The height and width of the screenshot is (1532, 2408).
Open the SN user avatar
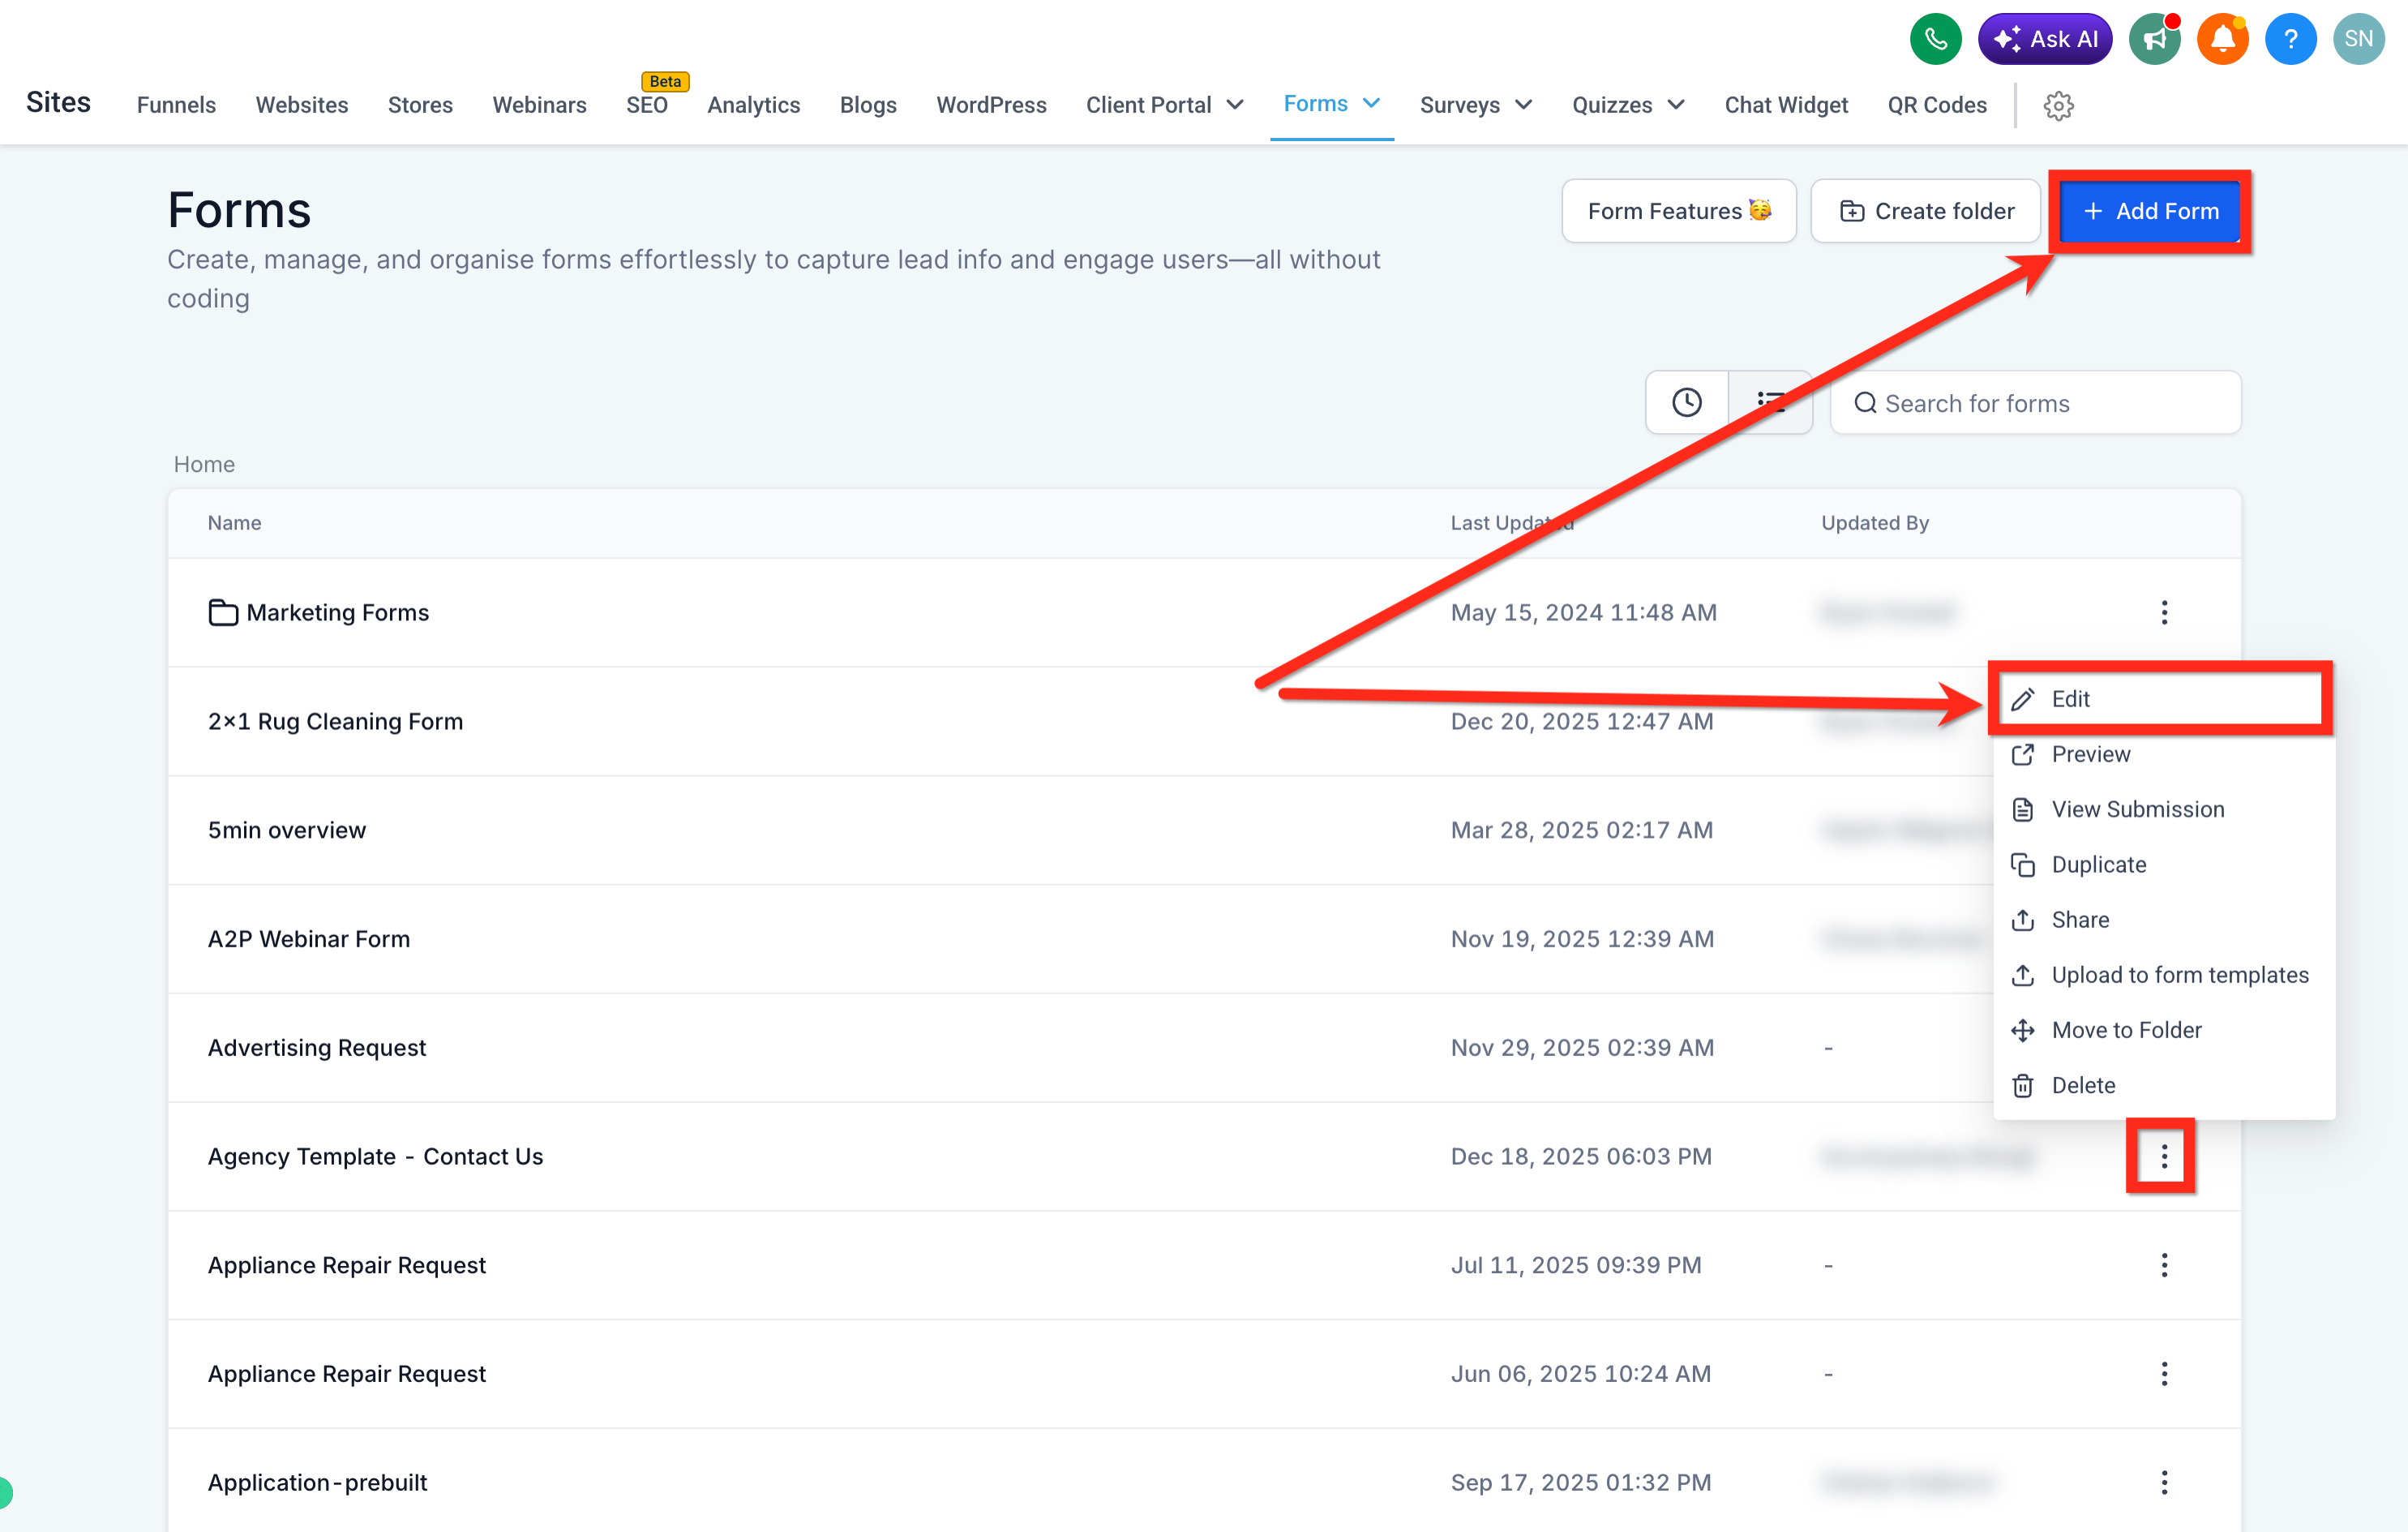tap(2358, 39)
